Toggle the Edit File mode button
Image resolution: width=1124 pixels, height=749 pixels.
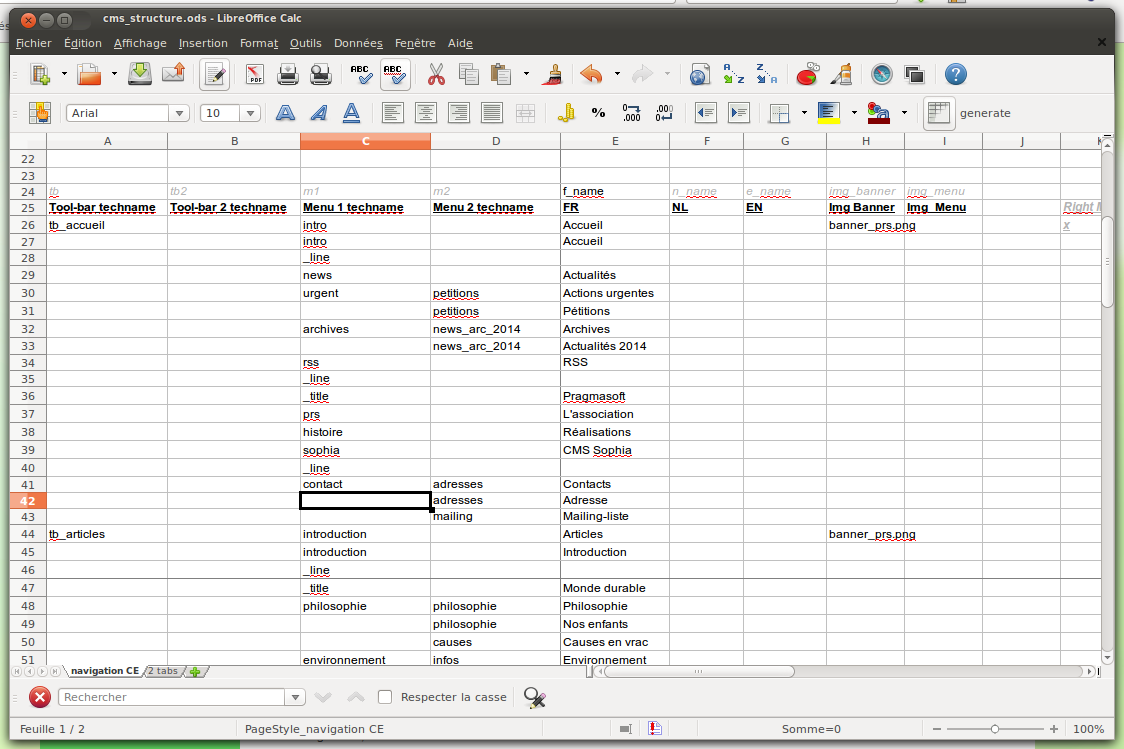click(x=214, y=74)
